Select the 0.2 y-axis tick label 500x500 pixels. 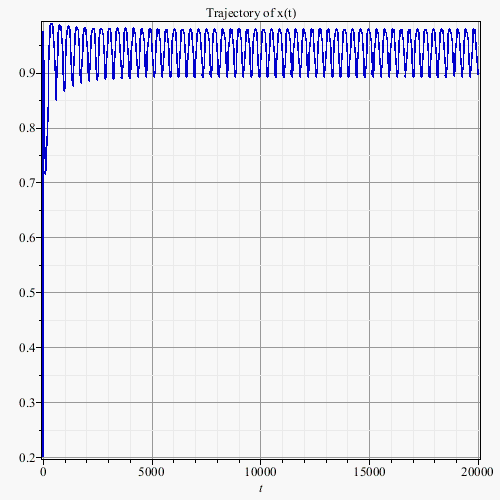pyautogui.click(x=27, y=457)
